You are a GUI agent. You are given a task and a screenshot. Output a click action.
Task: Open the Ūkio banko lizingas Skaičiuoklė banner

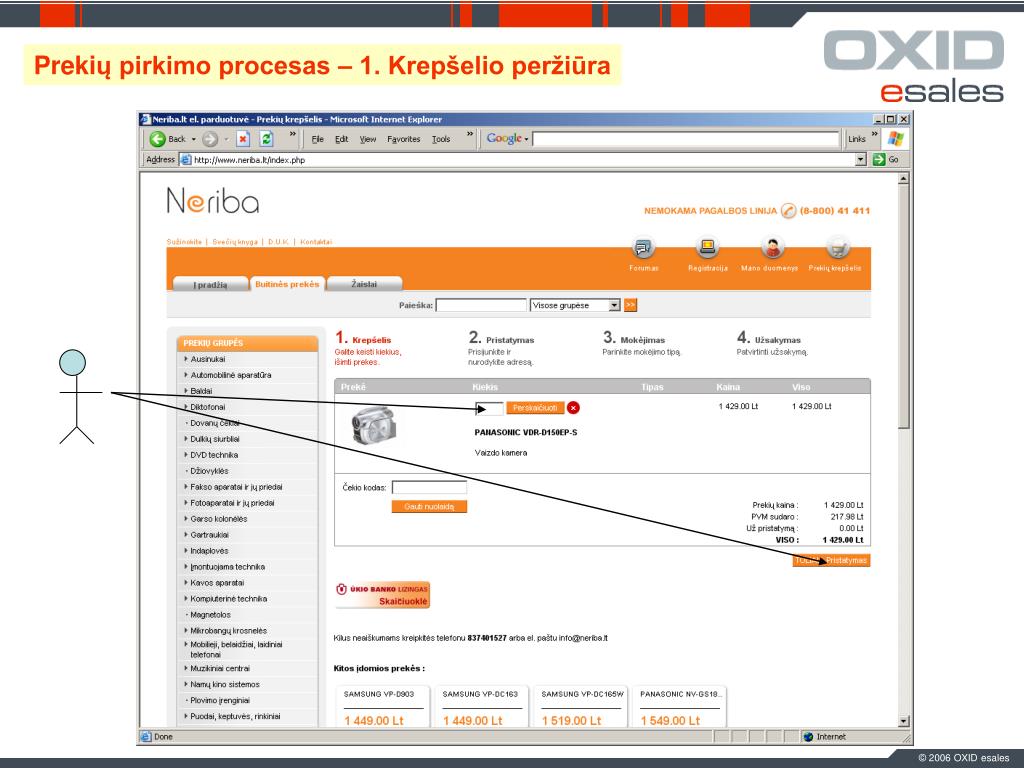[383, 595]
